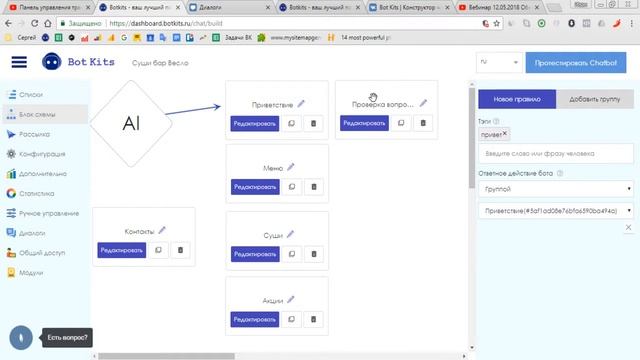
Task: Duplicate the Контакты group
Action: coord(158,250)
